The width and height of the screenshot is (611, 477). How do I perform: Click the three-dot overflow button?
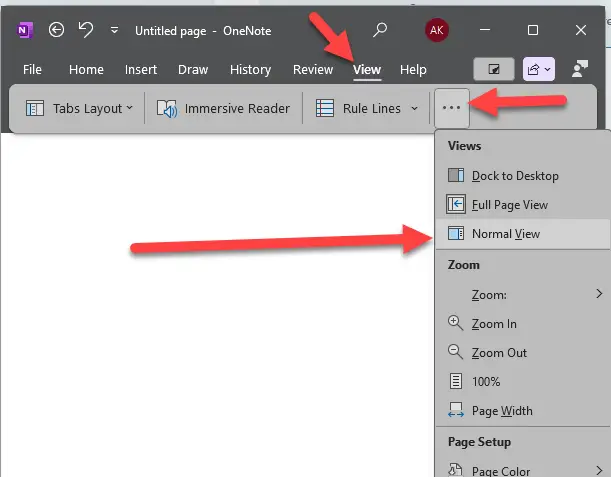[x=451, y=108]
